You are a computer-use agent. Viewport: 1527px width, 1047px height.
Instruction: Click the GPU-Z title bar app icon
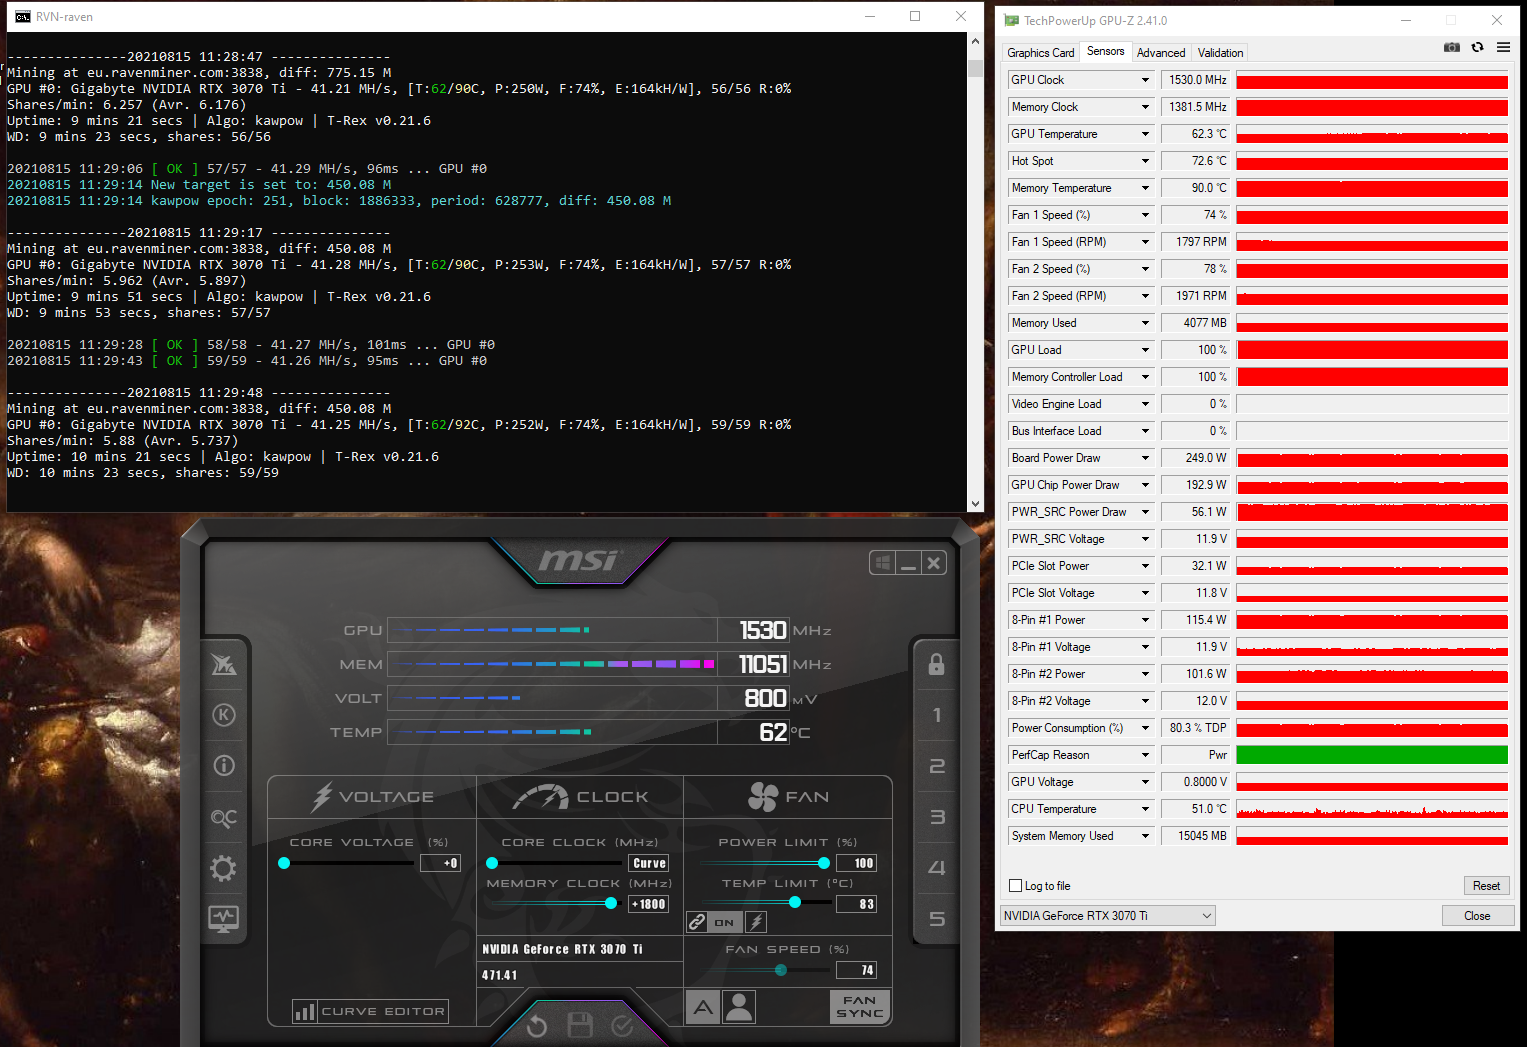[x=1011, y=20]
